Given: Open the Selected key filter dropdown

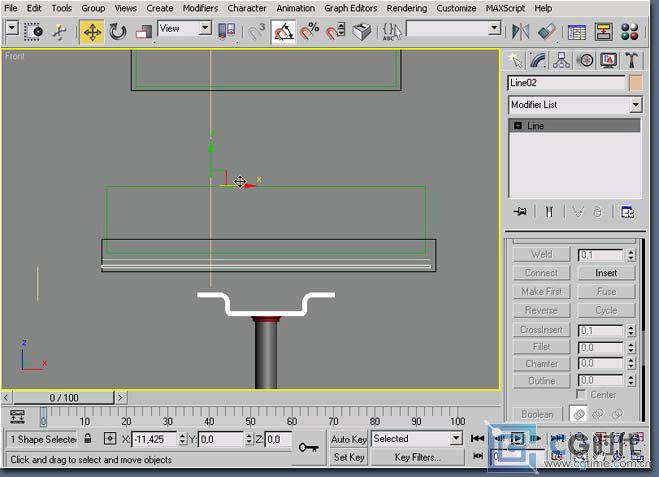Looking at the screenshot, I should pos(417,439).
